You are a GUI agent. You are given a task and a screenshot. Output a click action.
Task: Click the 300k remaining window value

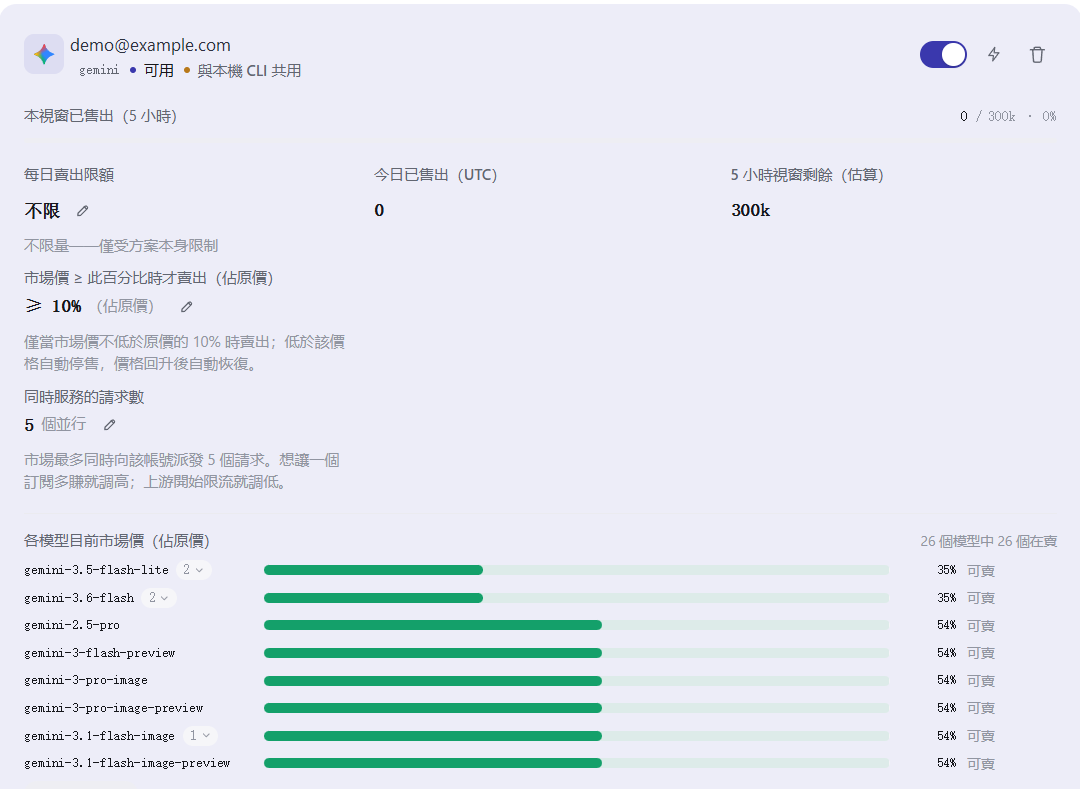click(x=751, y=210)
